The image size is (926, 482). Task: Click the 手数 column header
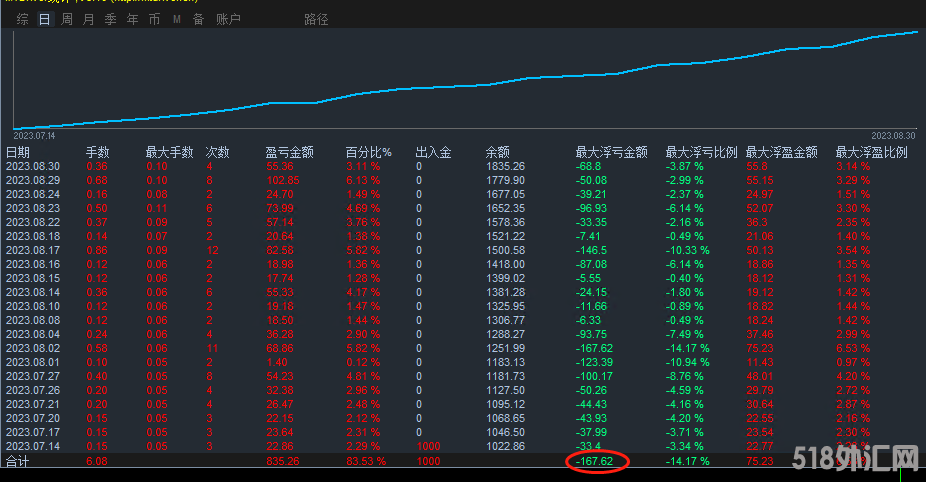[x=97, y=152]
